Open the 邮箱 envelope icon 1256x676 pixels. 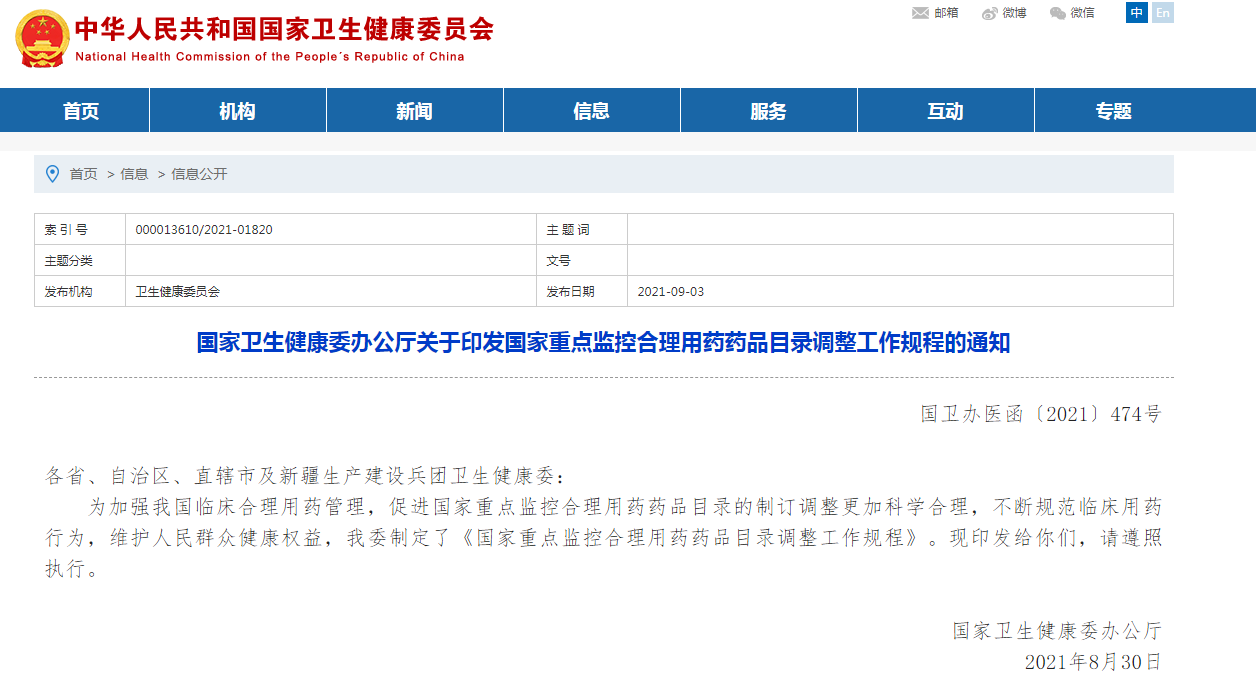pos(921,13)
